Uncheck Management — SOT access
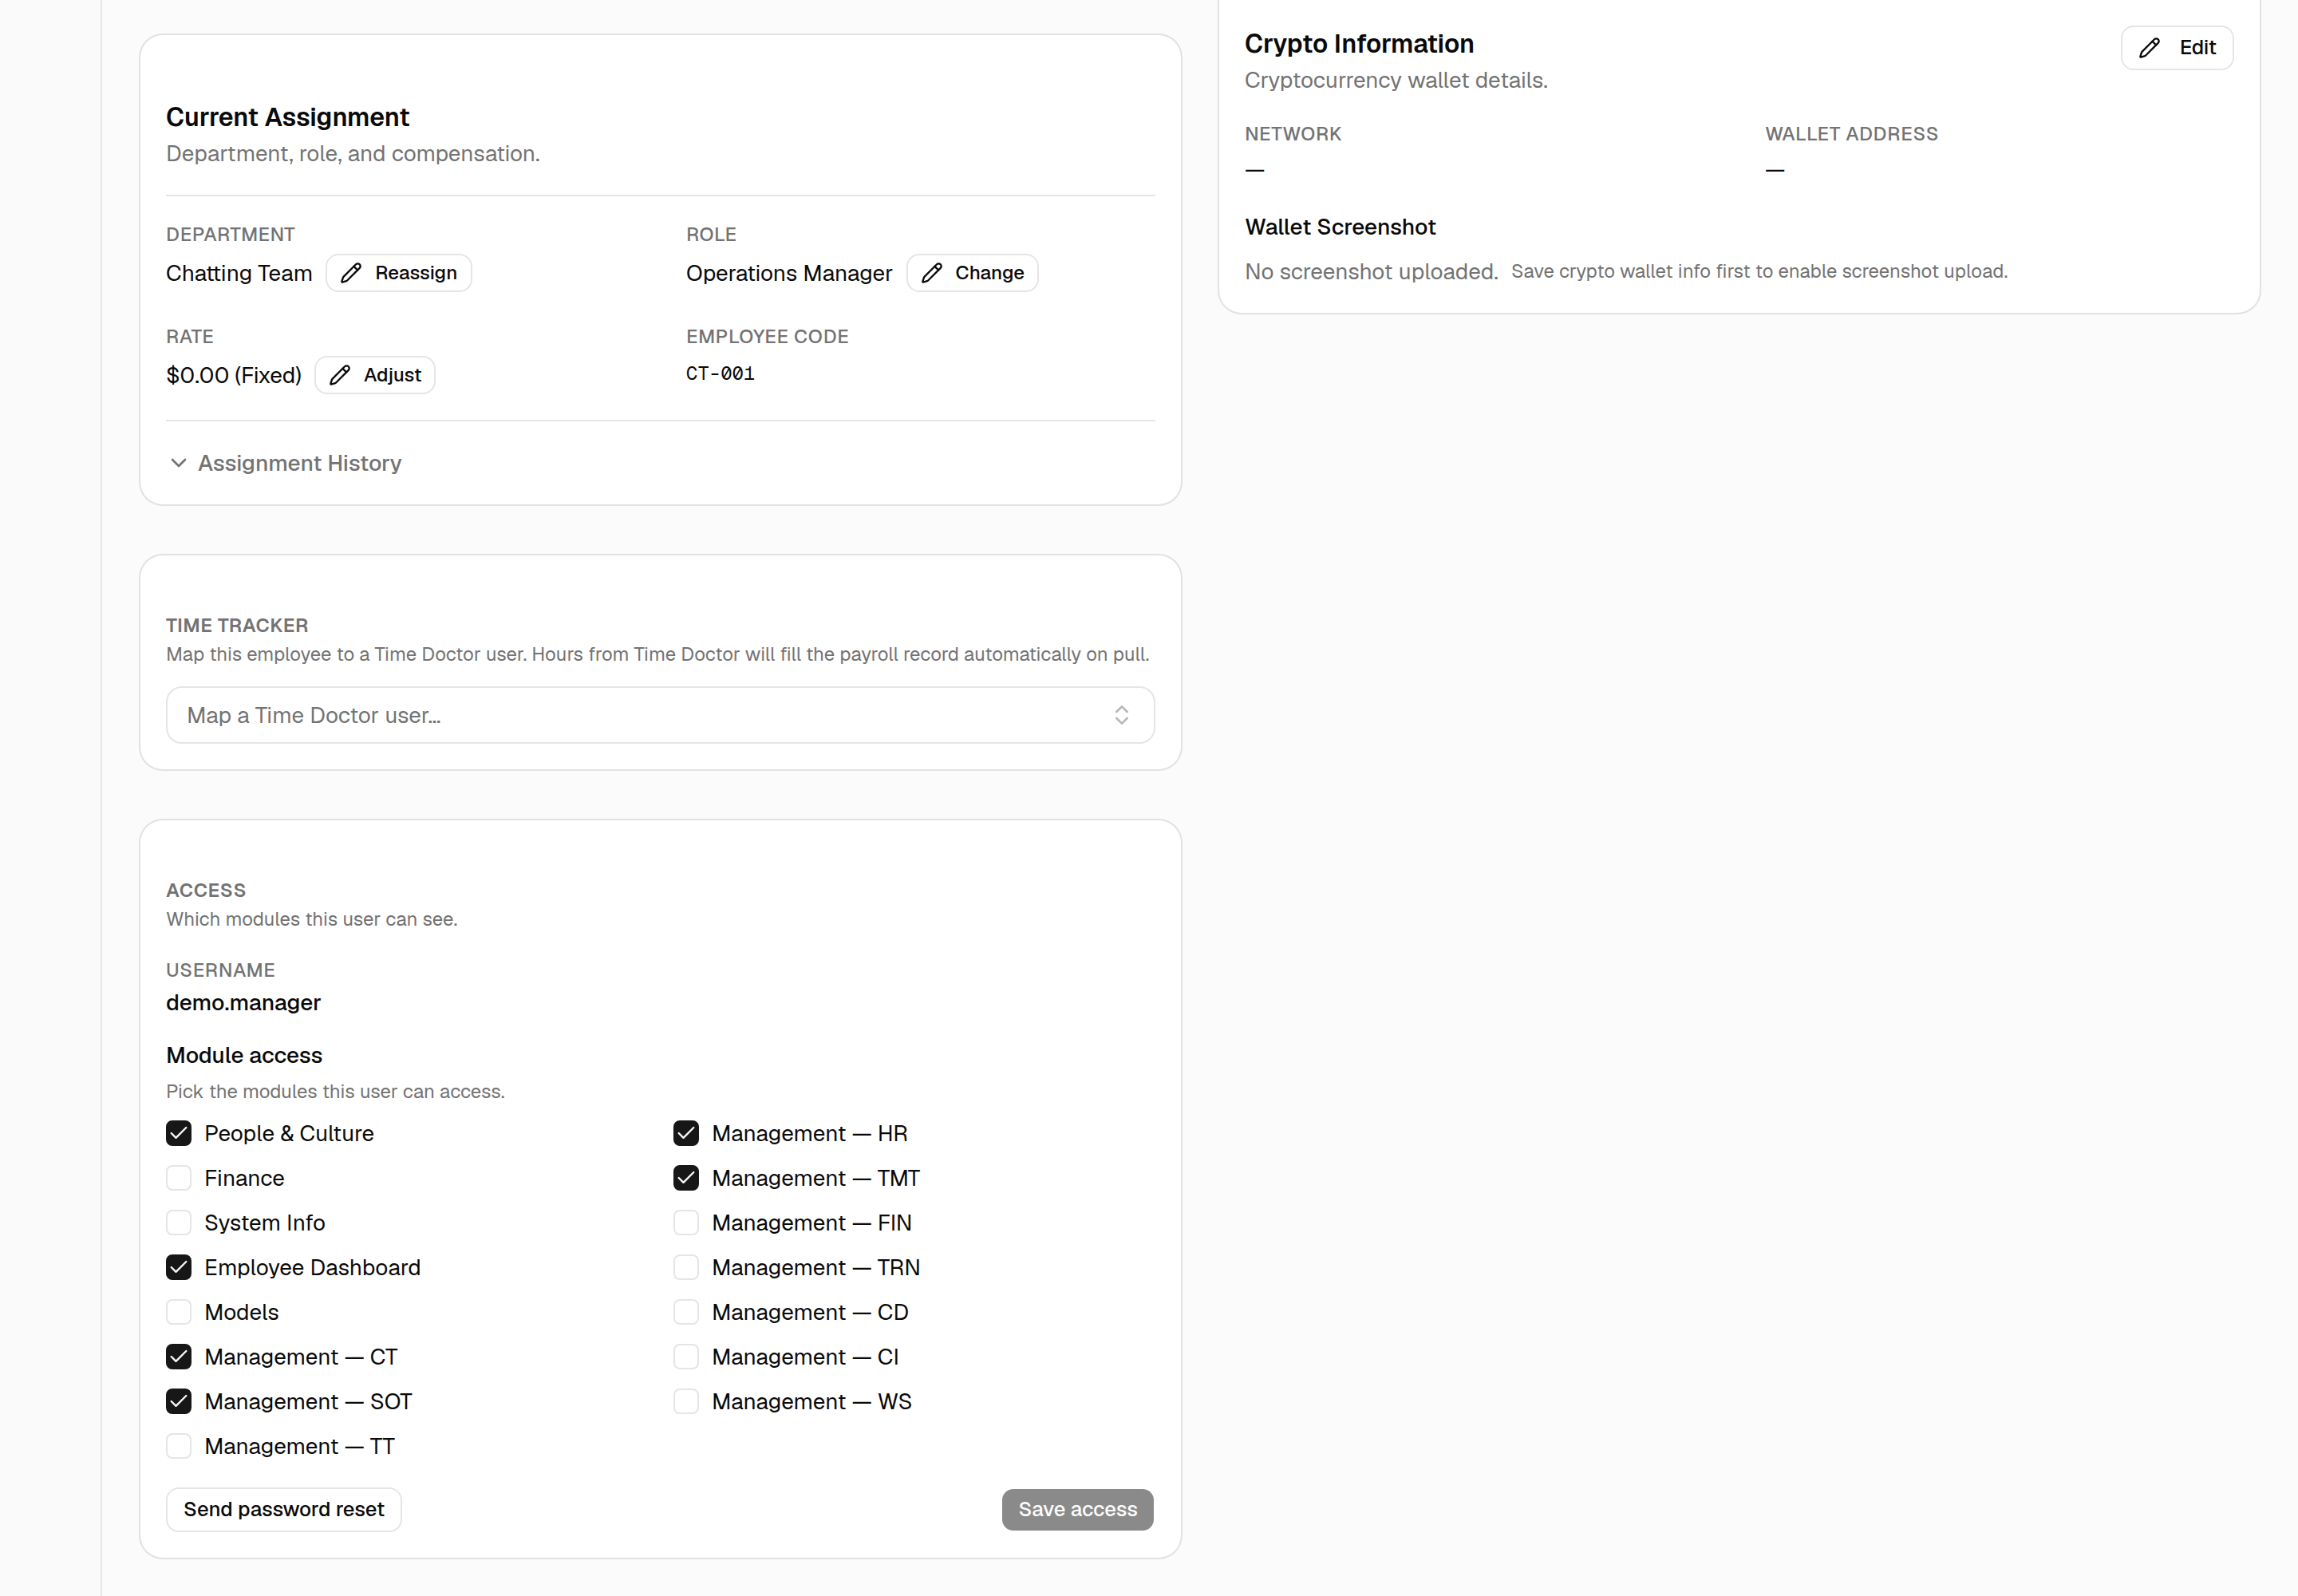This screenshot has height=1596, width=2298. point(179,1401)
